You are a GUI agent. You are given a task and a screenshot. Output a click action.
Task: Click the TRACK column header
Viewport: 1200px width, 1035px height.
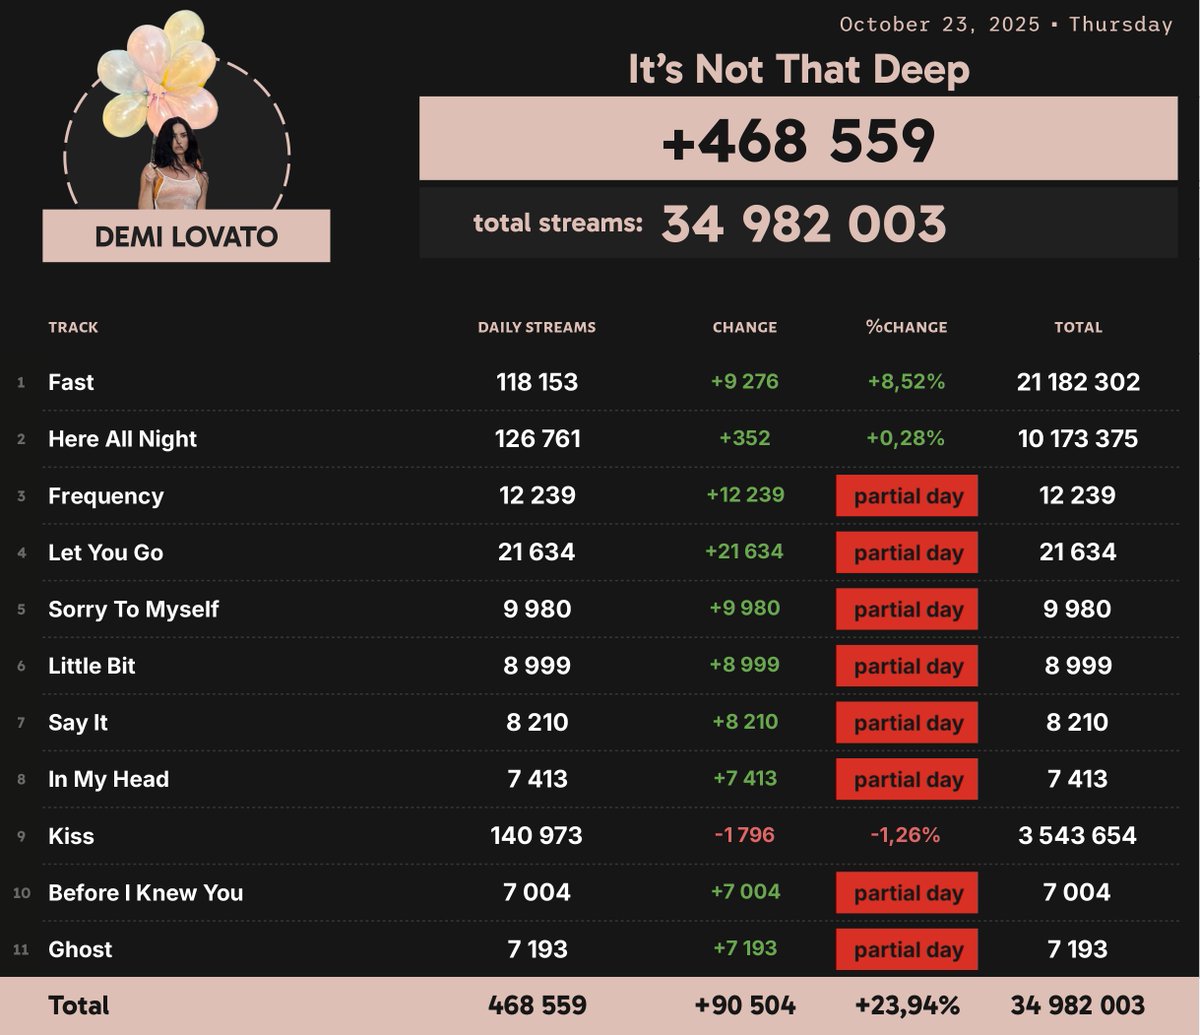[73, 327]
